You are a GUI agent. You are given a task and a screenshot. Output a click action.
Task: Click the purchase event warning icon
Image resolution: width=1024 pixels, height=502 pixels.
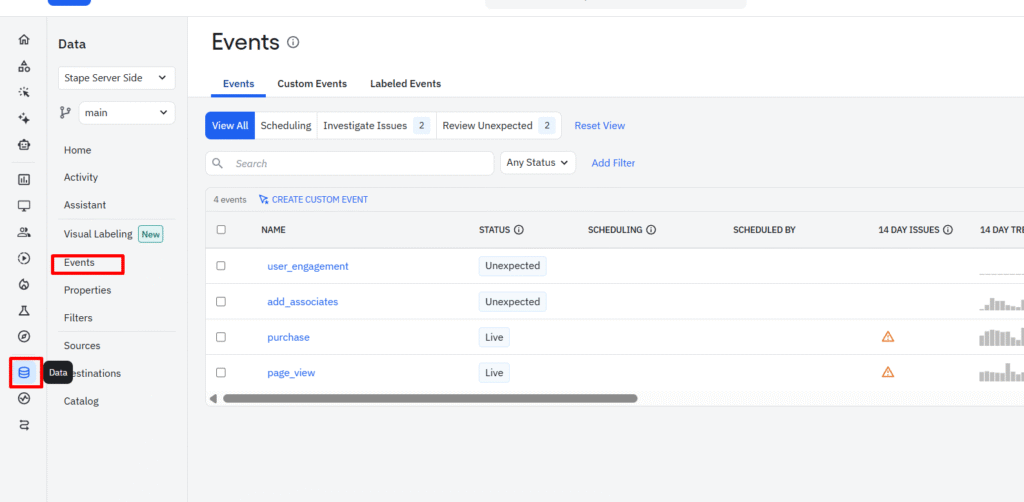[888, 337]
